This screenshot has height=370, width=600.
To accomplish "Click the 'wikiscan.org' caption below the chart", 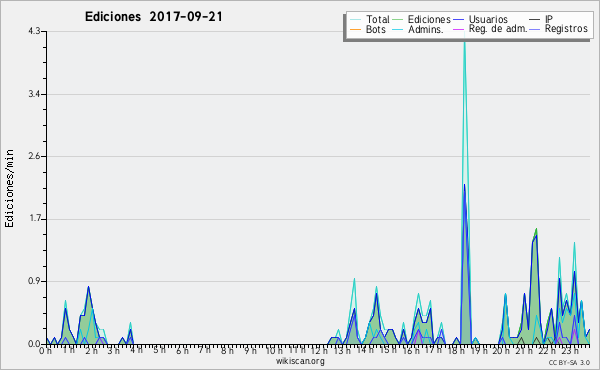I will pyautogui.click(x=300, y=361).
